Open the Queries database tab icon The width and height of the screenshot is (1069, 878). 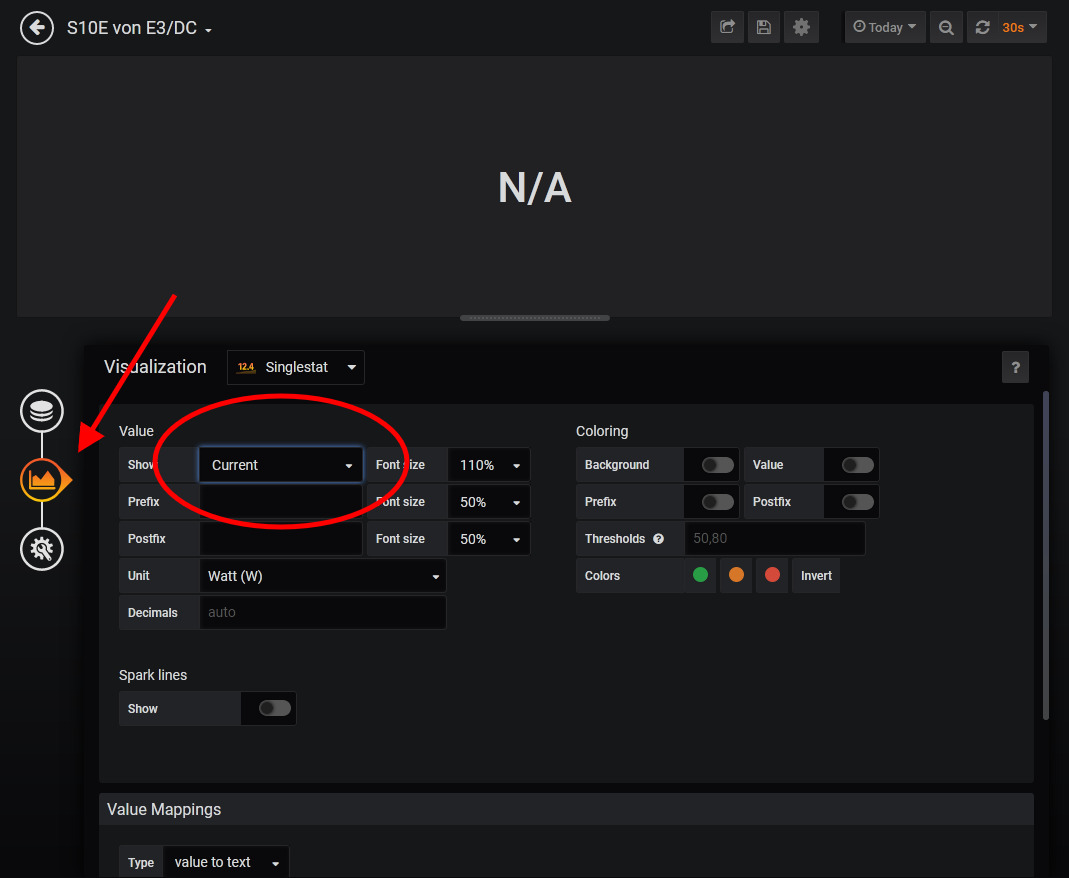pyautogui.click(x=42, y=411)
